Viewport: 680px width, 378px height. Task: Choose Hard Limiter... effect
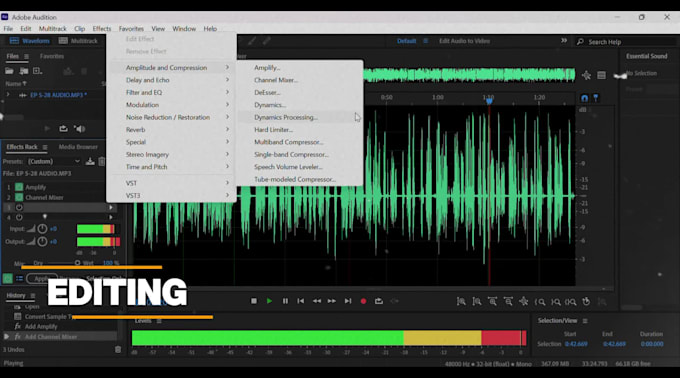pos(273,130)
